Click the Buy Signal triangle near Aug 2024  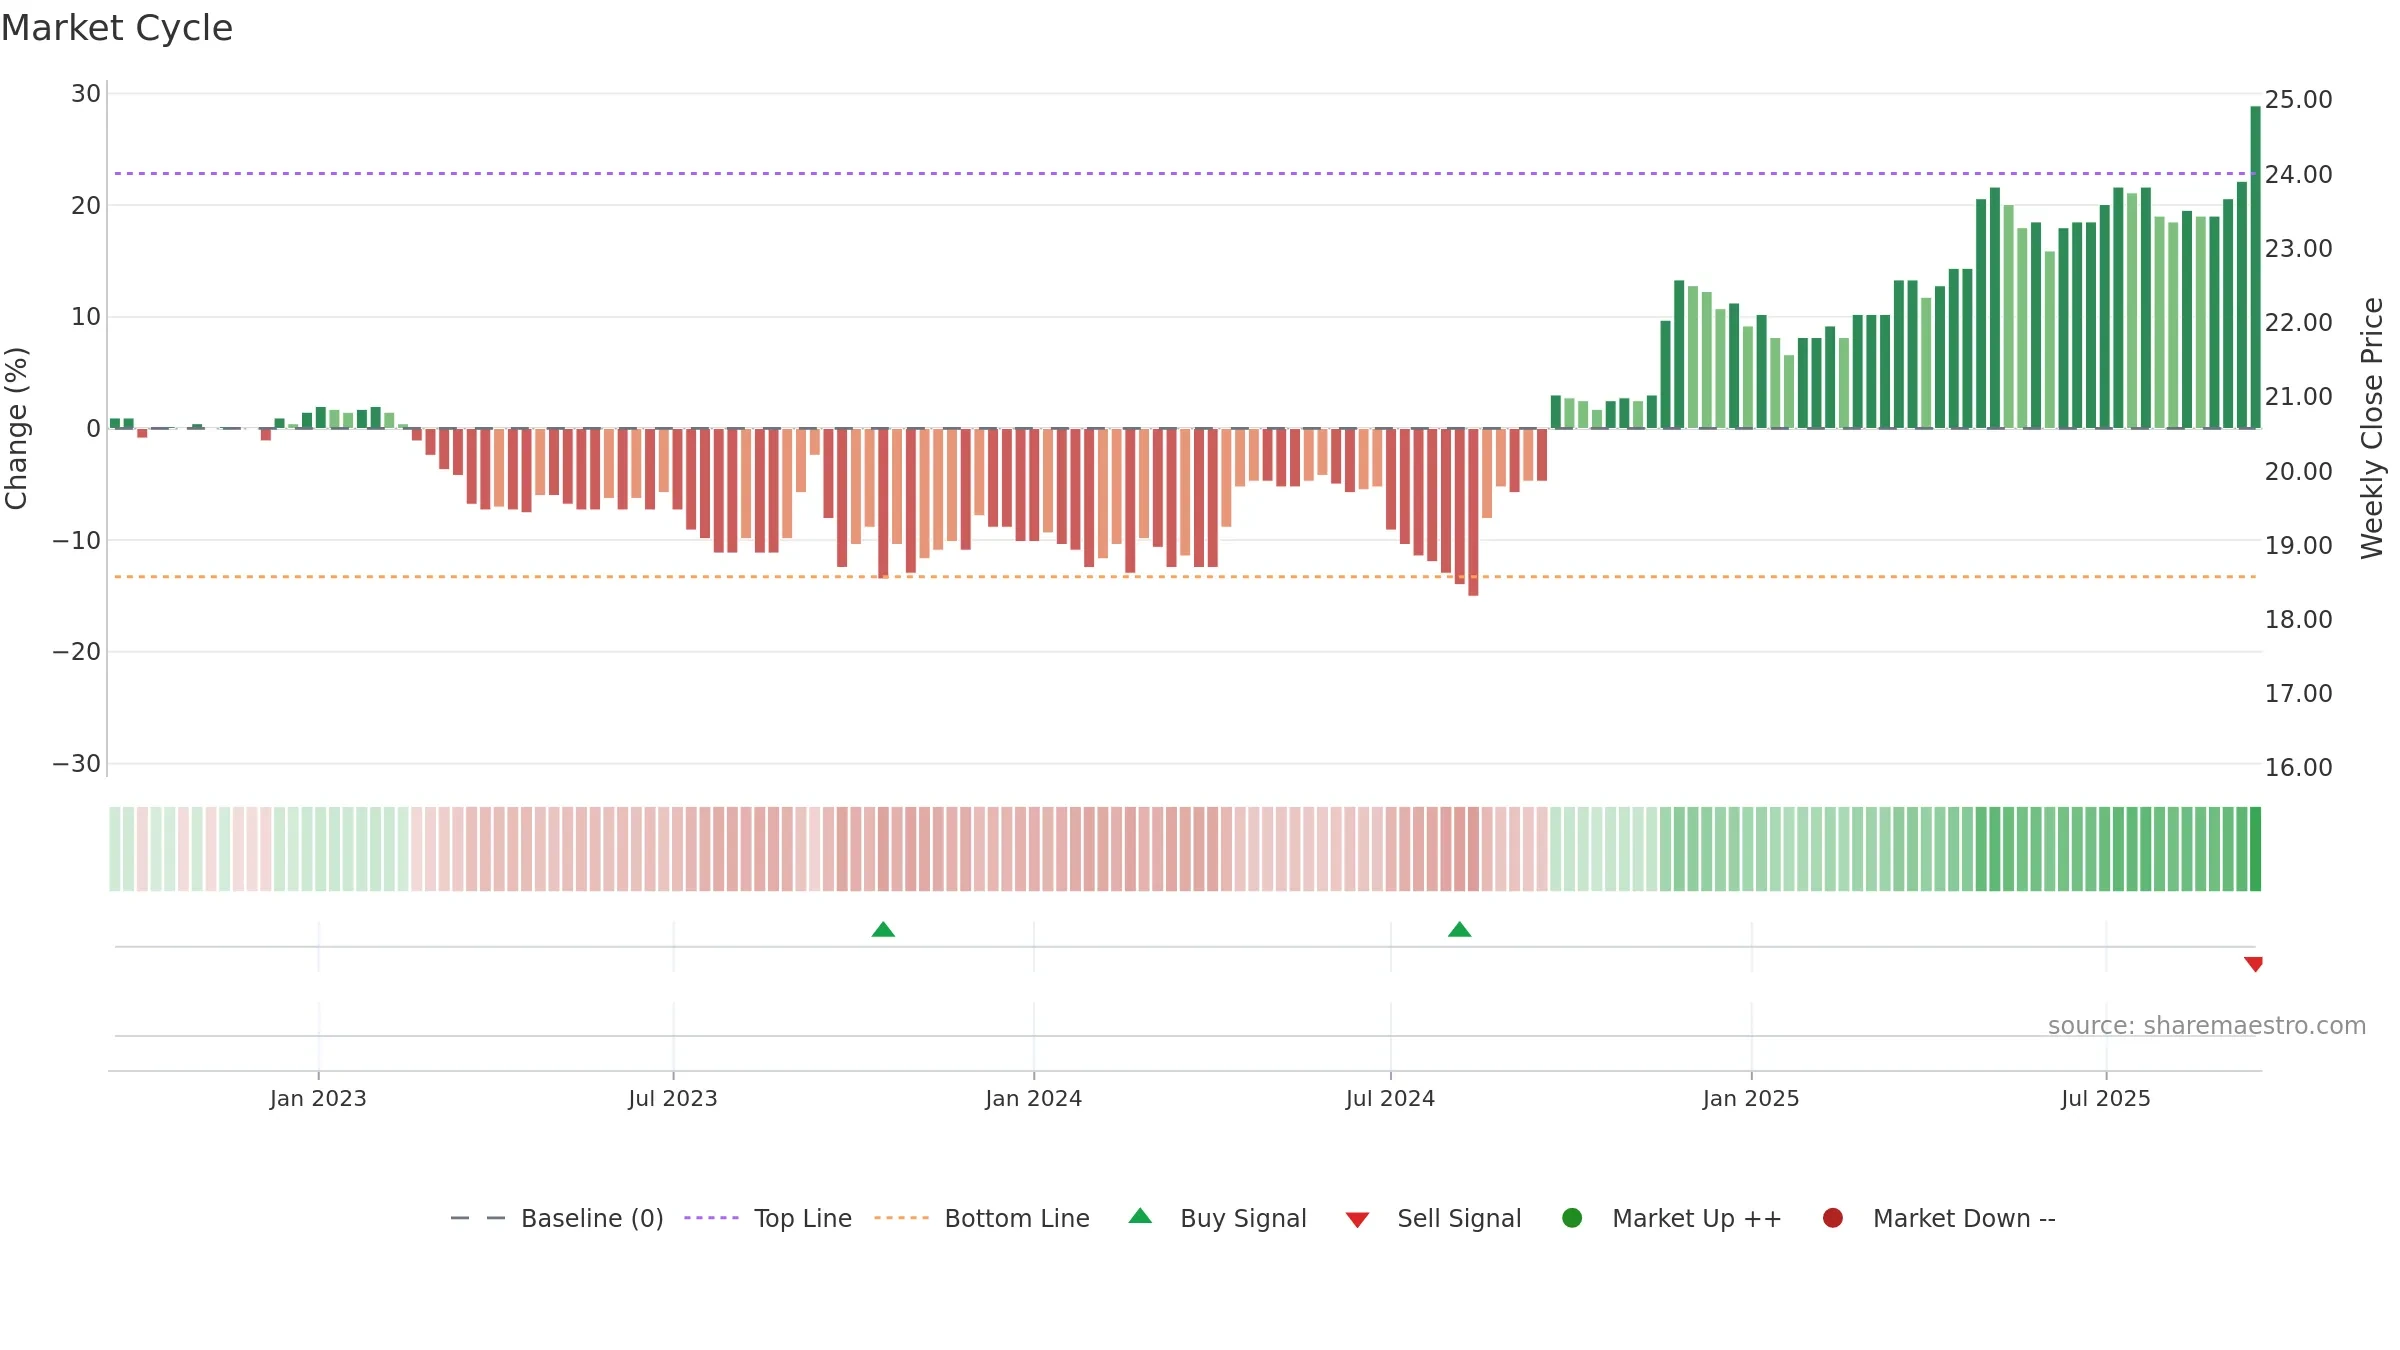(1459, 929)
